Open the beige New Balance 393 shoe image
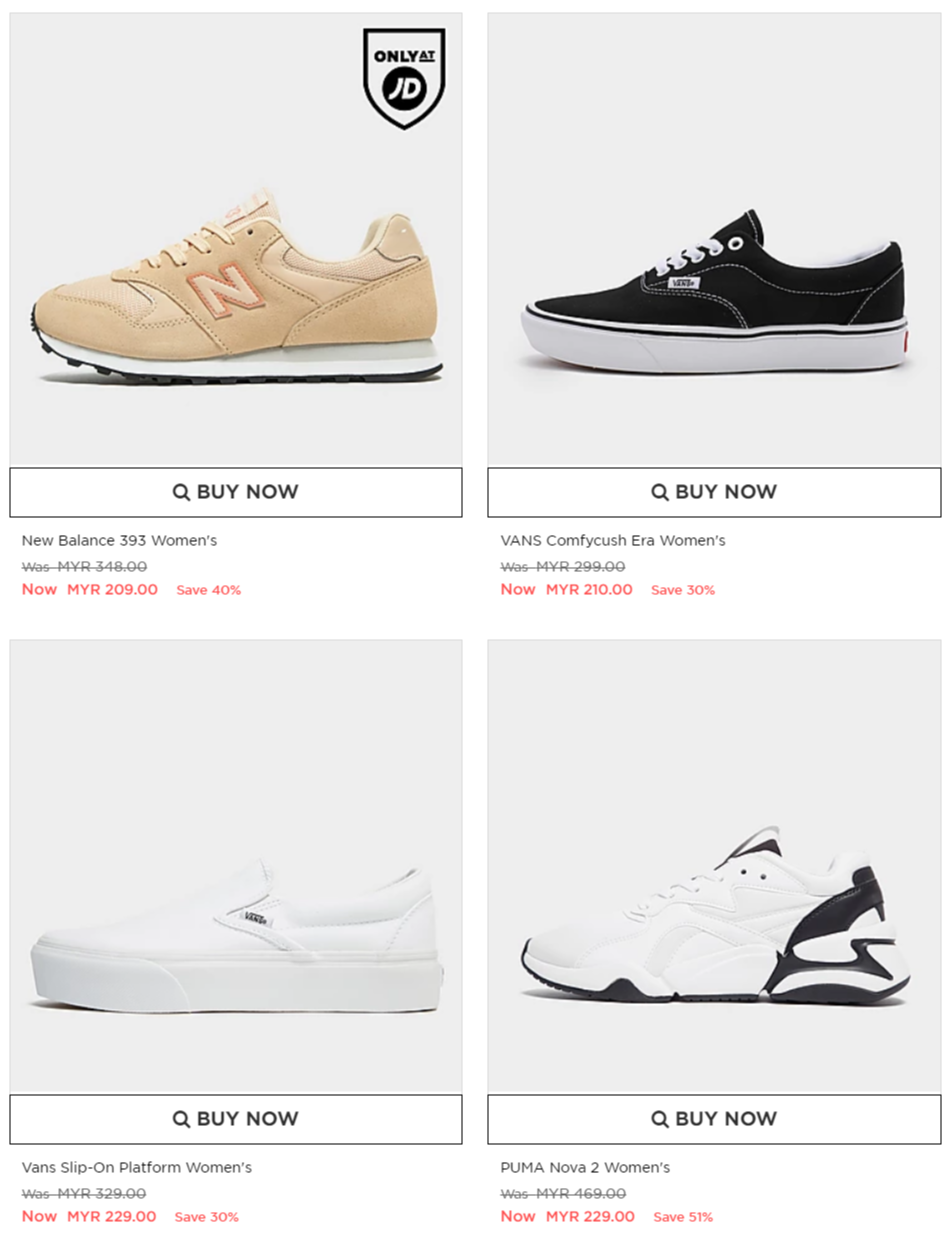Screen dimensions: 950x1241 [x=236, y=239]
